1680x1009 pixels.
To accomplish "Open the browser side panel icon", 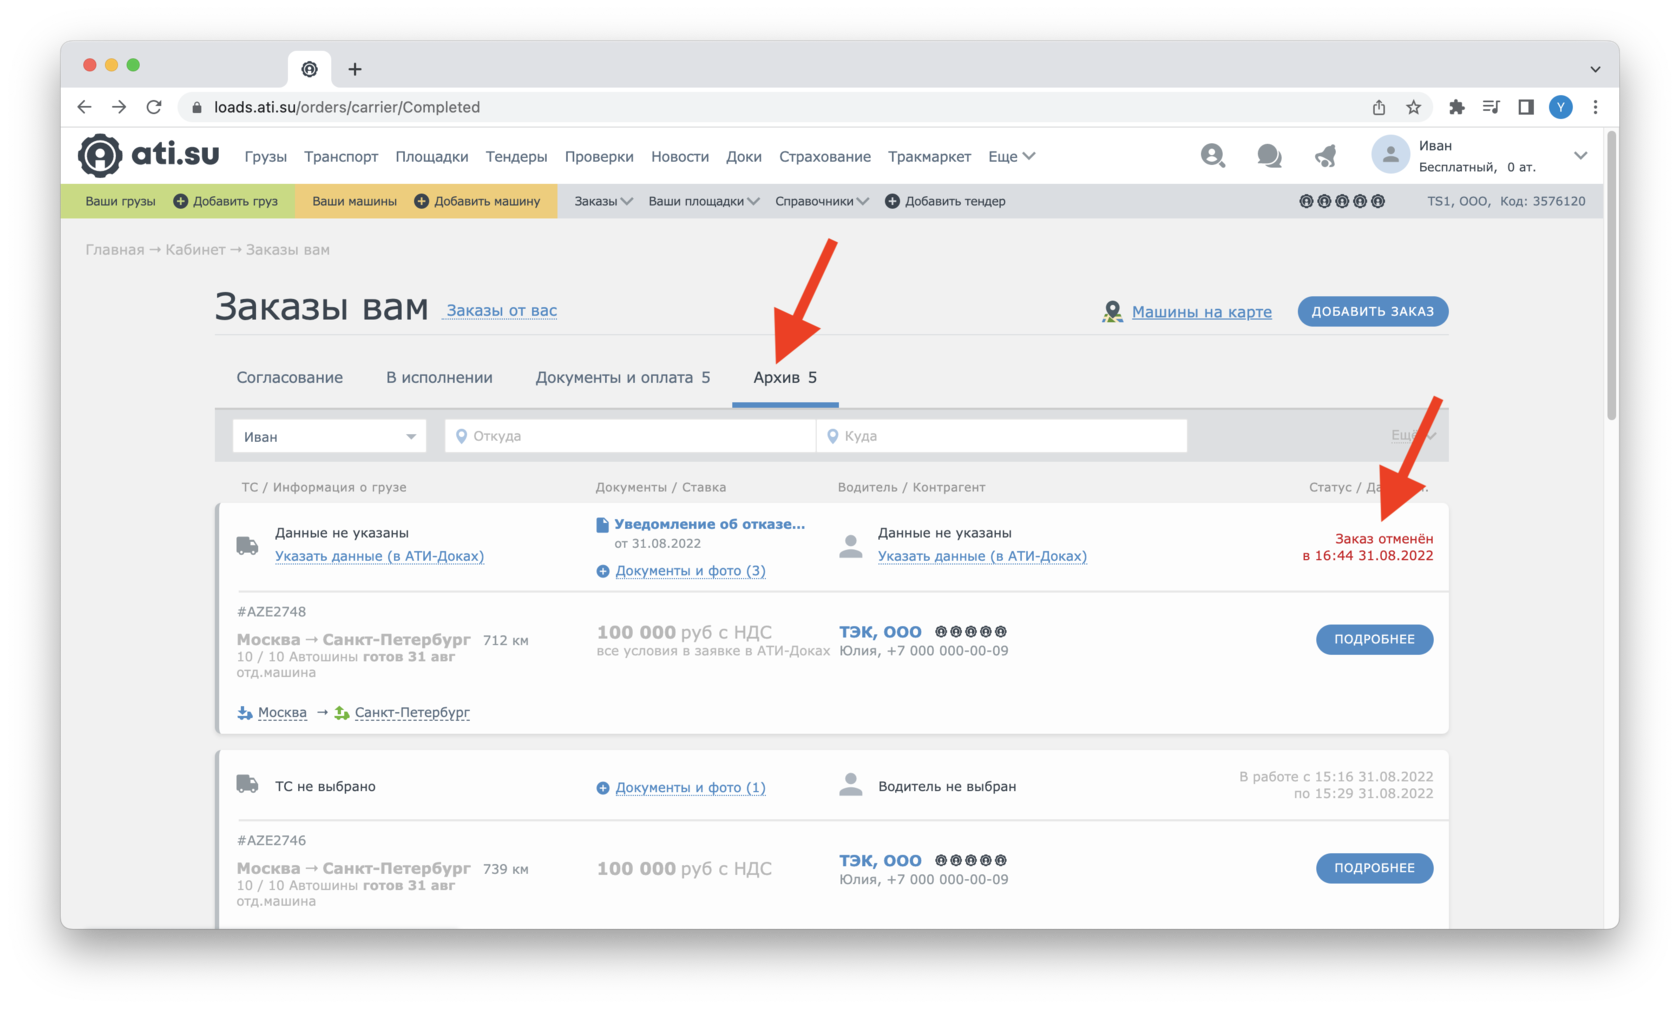I will pos(1526,107).
